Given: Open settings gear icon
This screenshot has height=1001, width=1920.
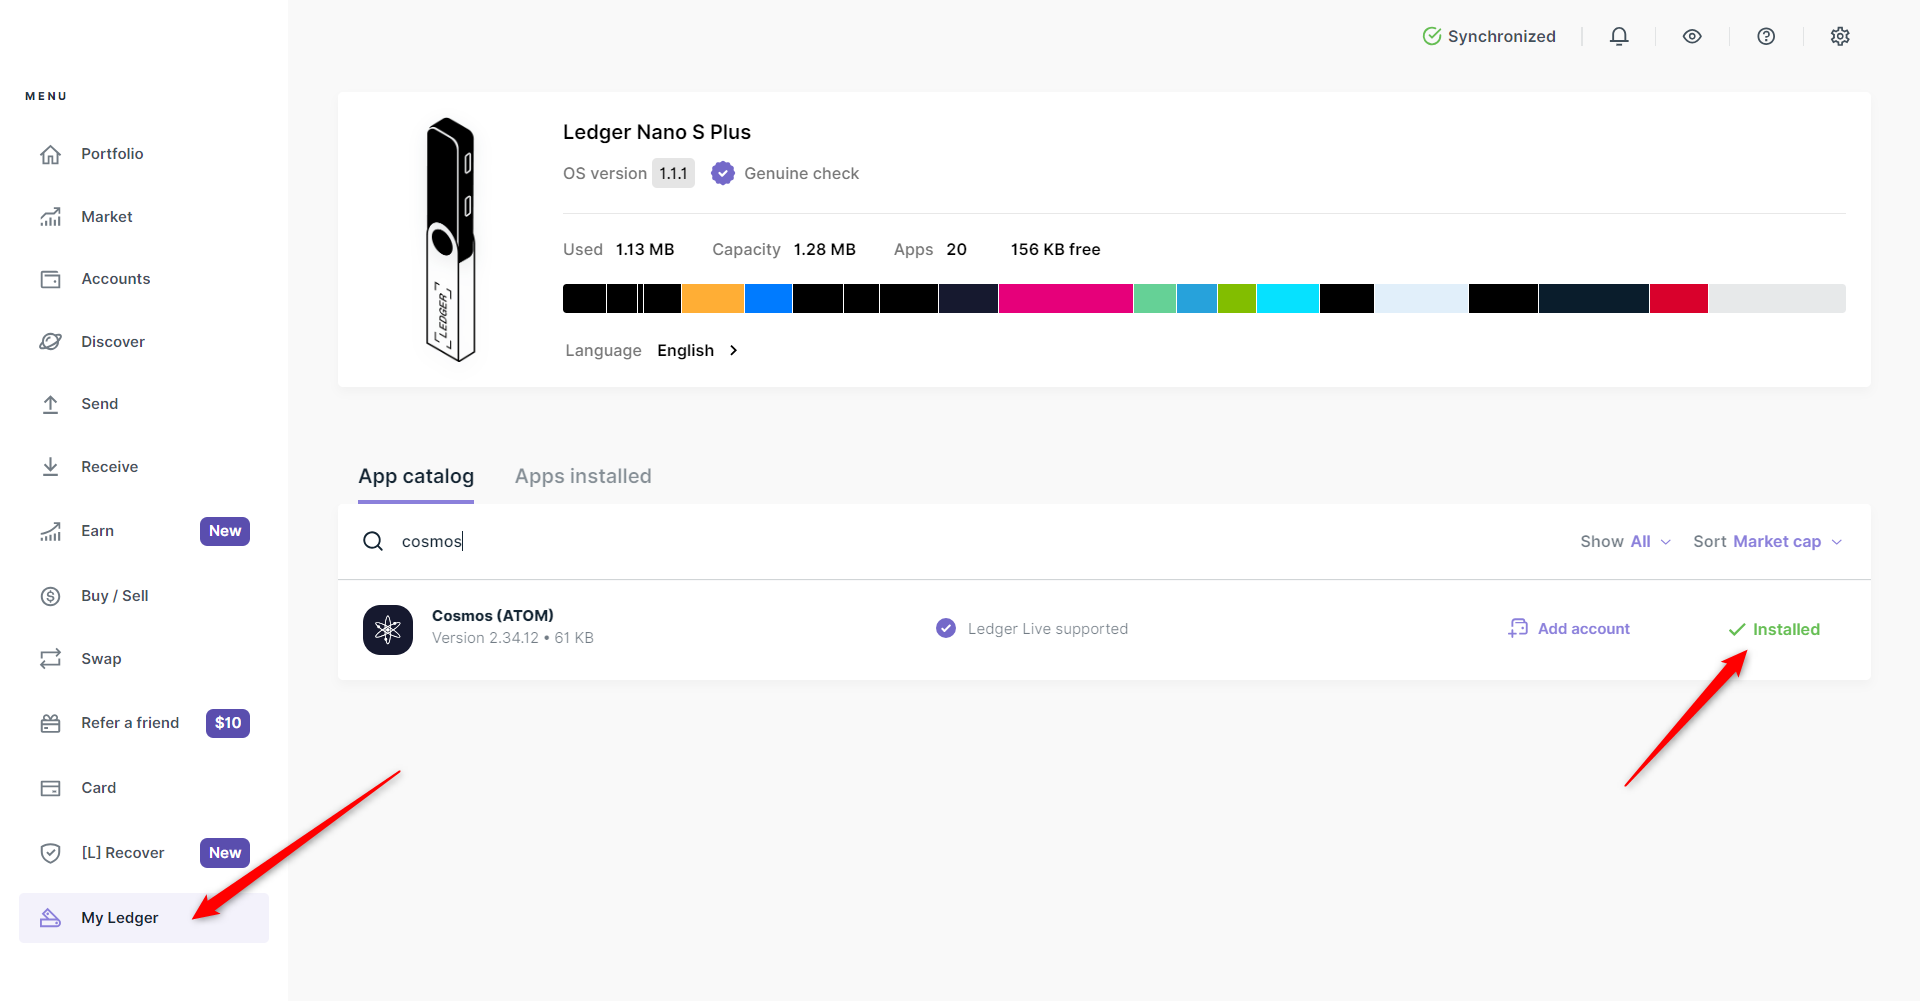Looking at the screenshot, I should click(1840, 36).
